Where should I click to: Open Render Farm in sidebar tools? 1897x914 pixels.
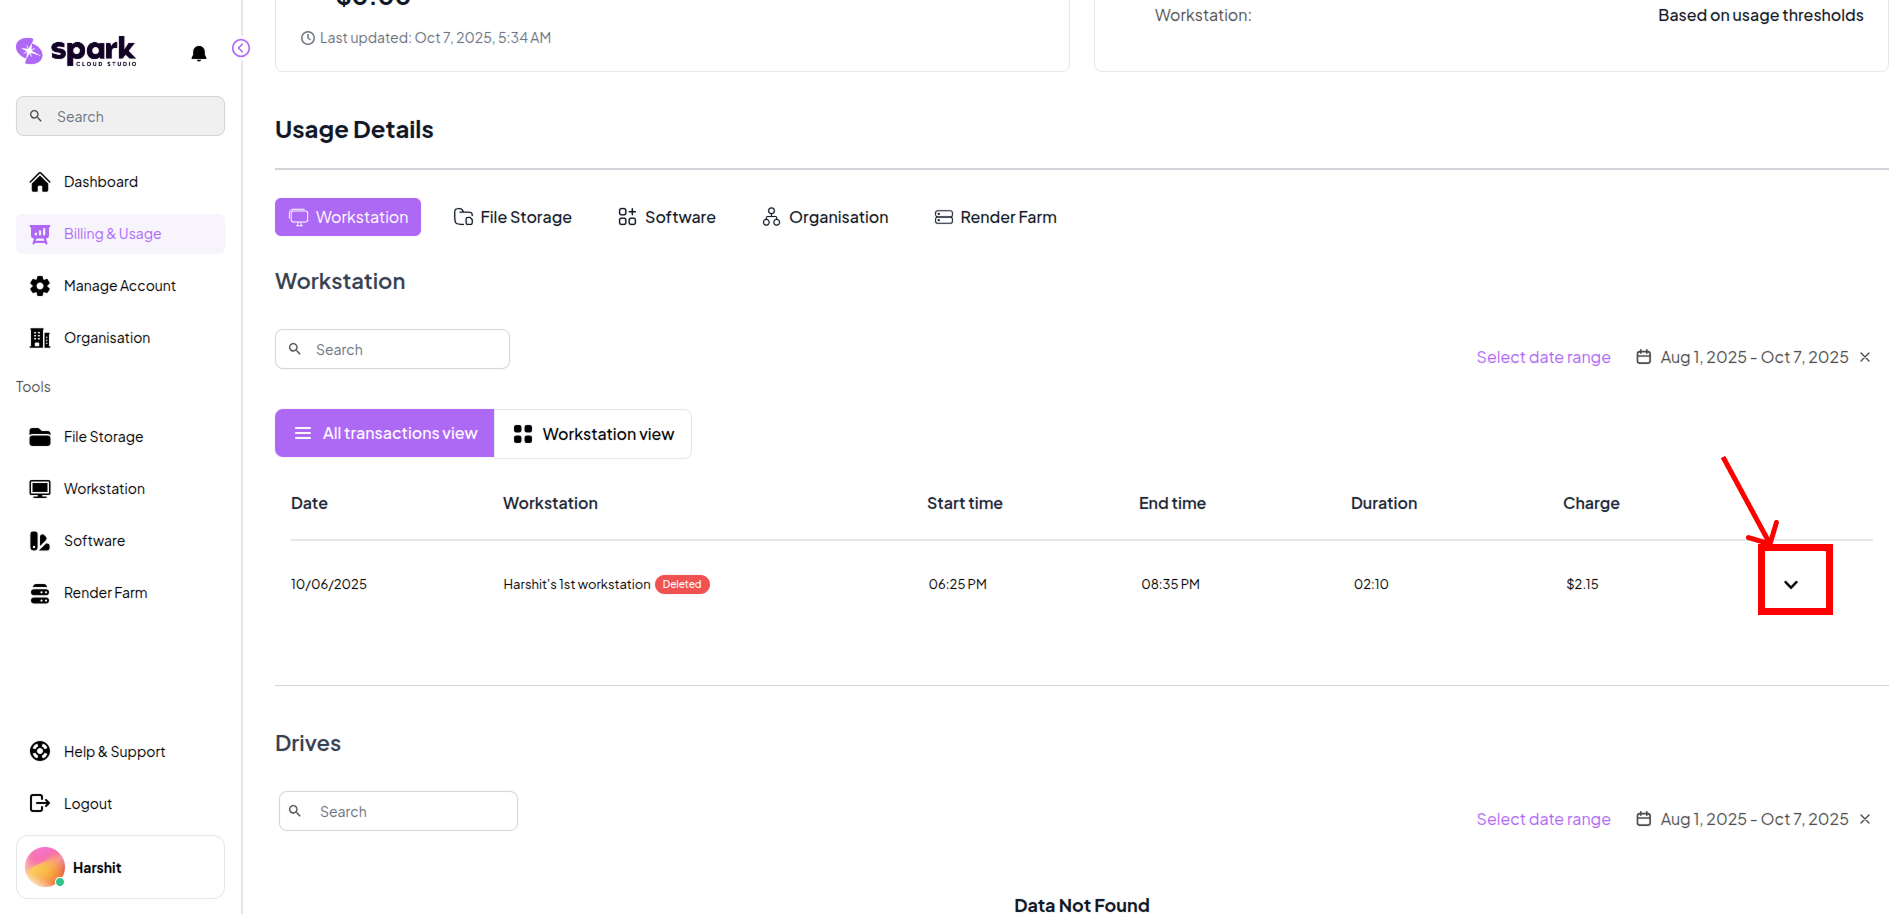105,593
